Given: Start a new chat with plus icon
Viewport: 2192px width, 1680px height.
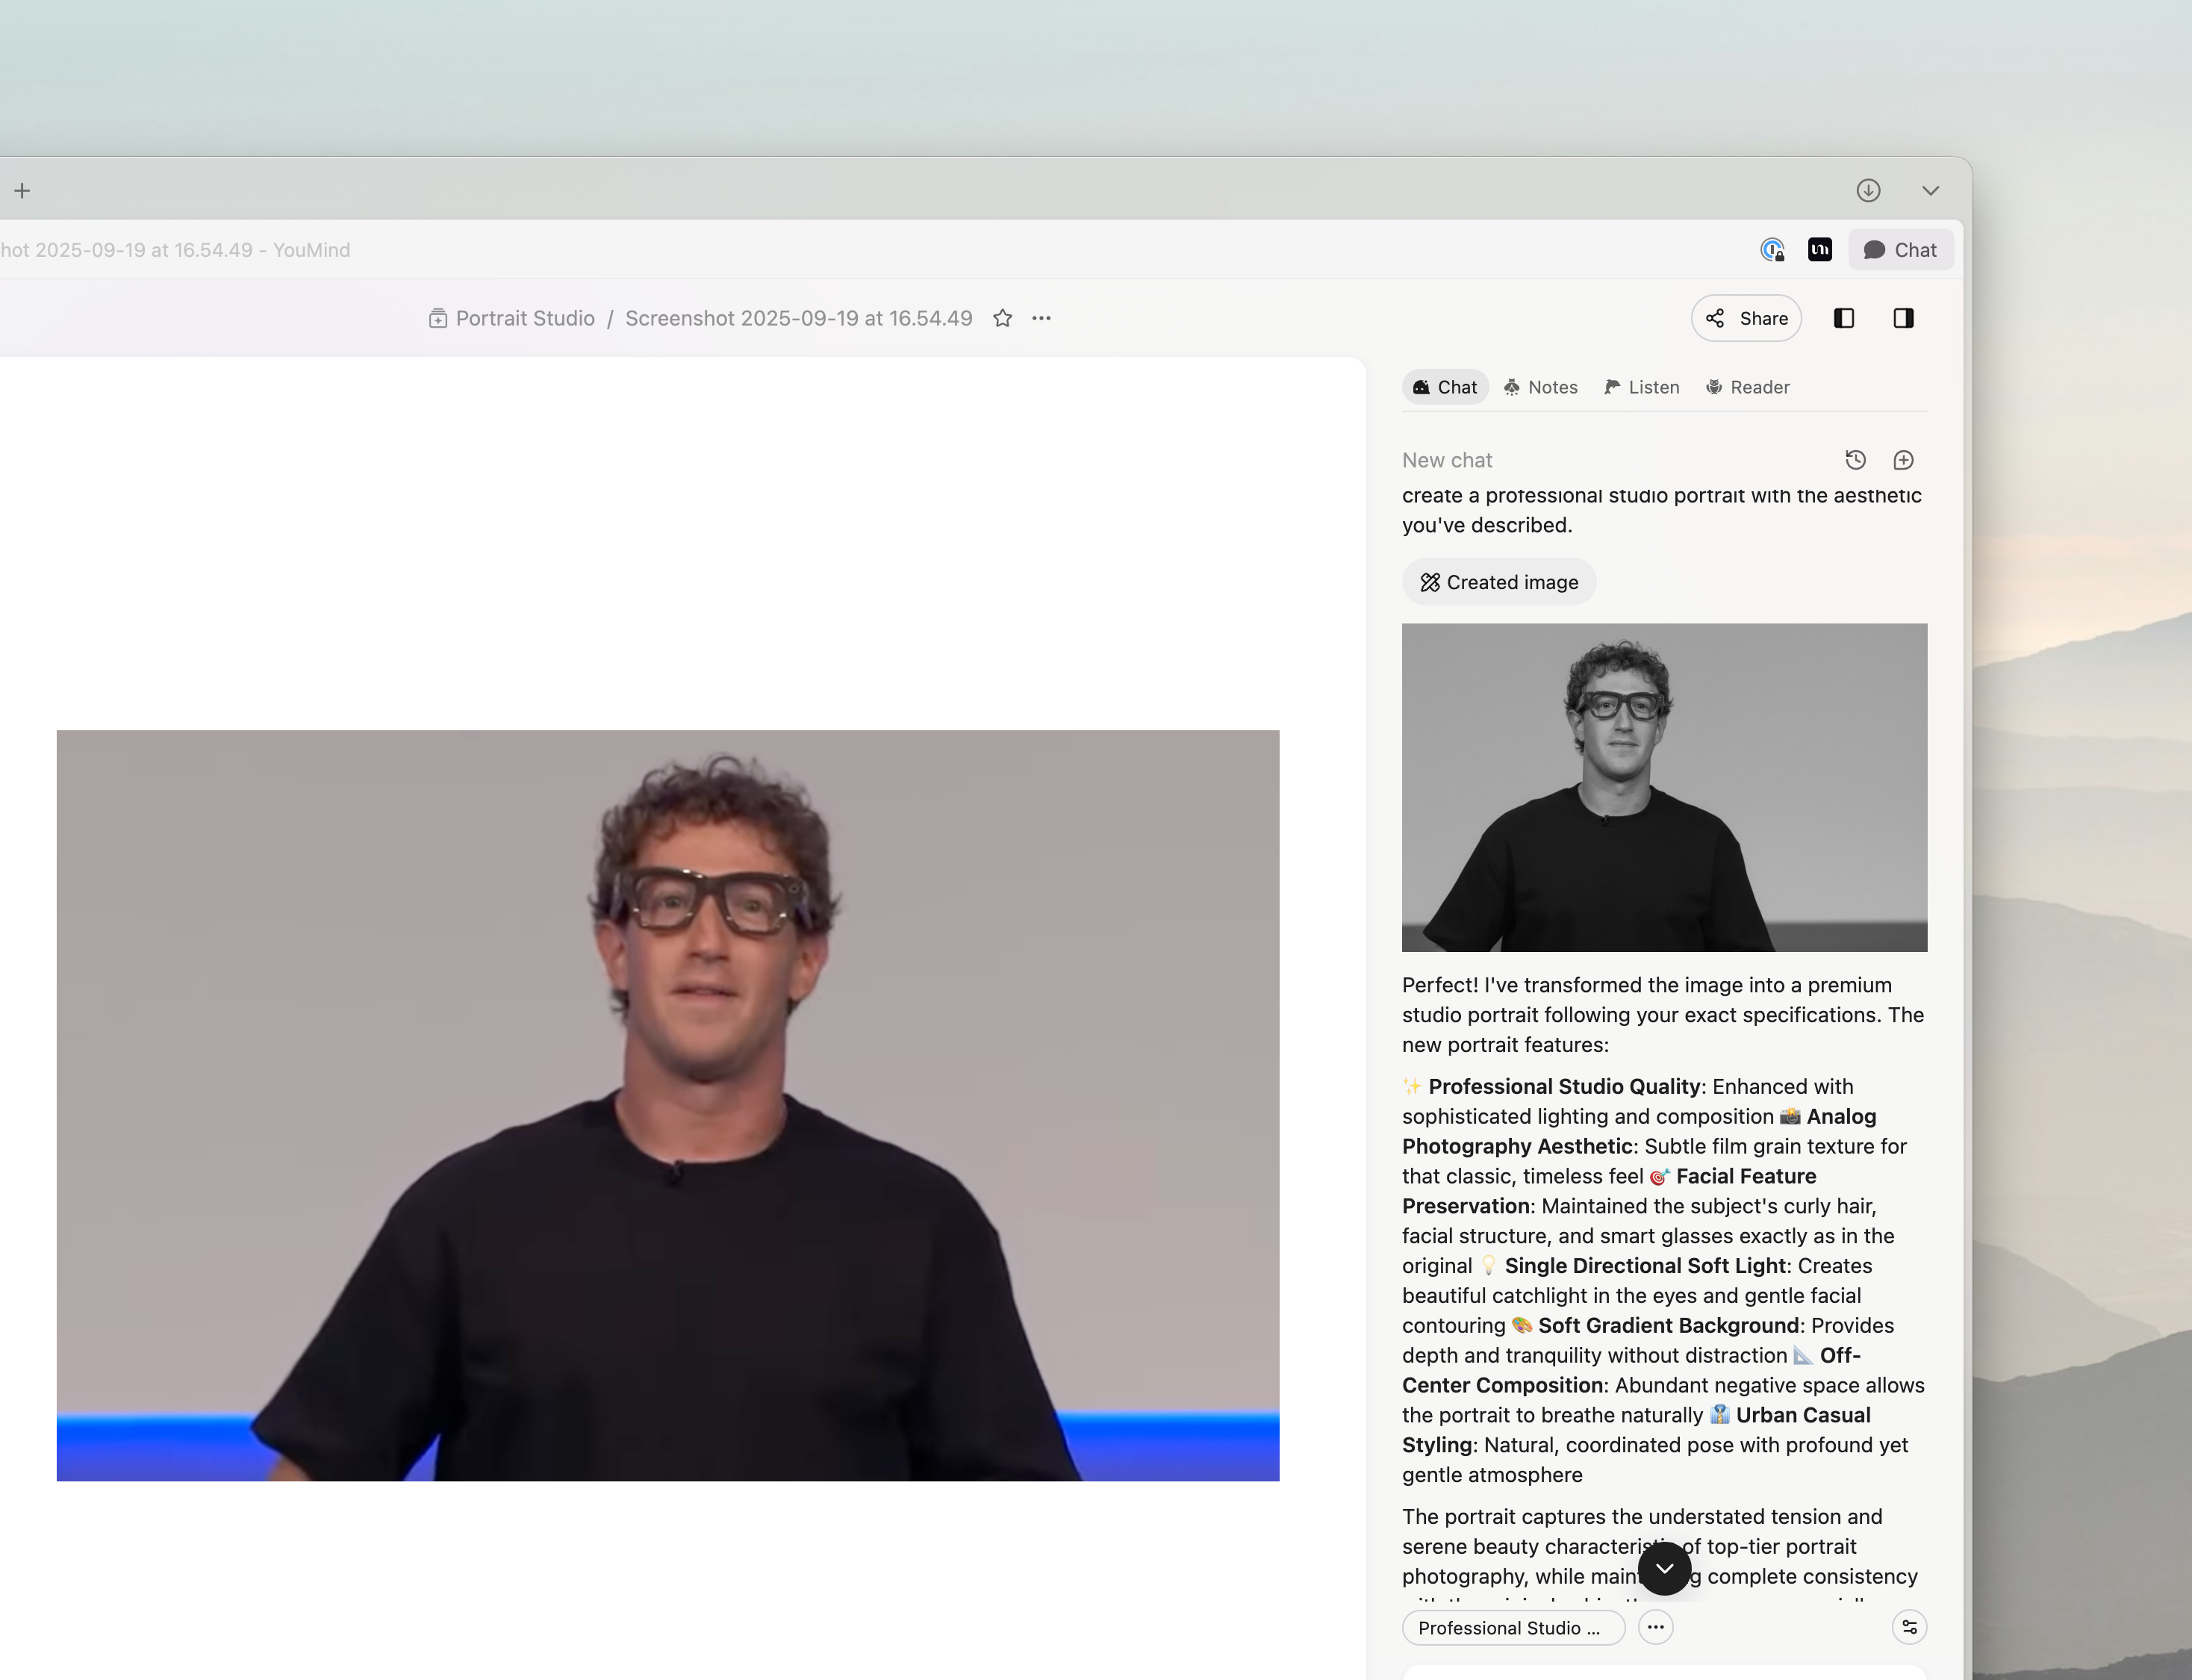Looking at the screenshot, I should coord(1903,460).
